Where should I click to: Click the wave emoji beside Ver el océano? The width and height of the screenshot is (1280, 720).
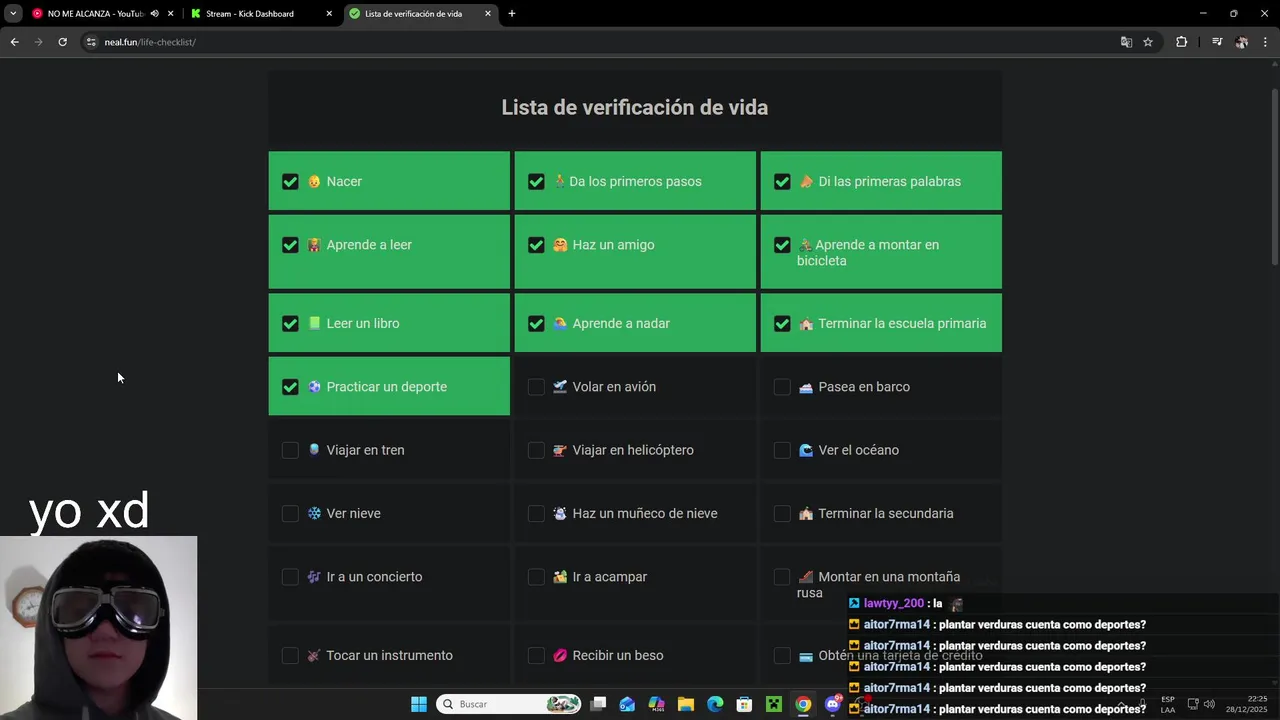(806, 450)
